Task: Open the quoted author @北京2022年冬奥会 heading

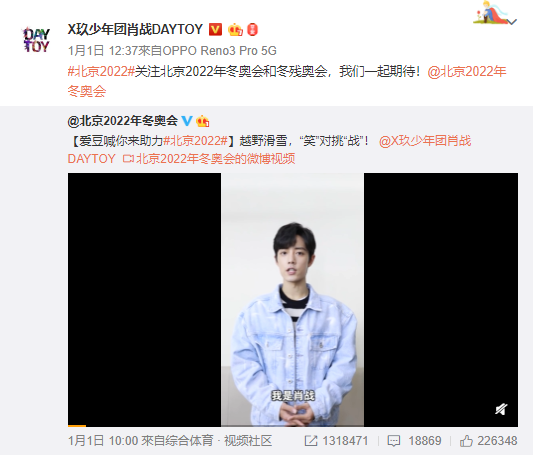Action: [122, 121]
